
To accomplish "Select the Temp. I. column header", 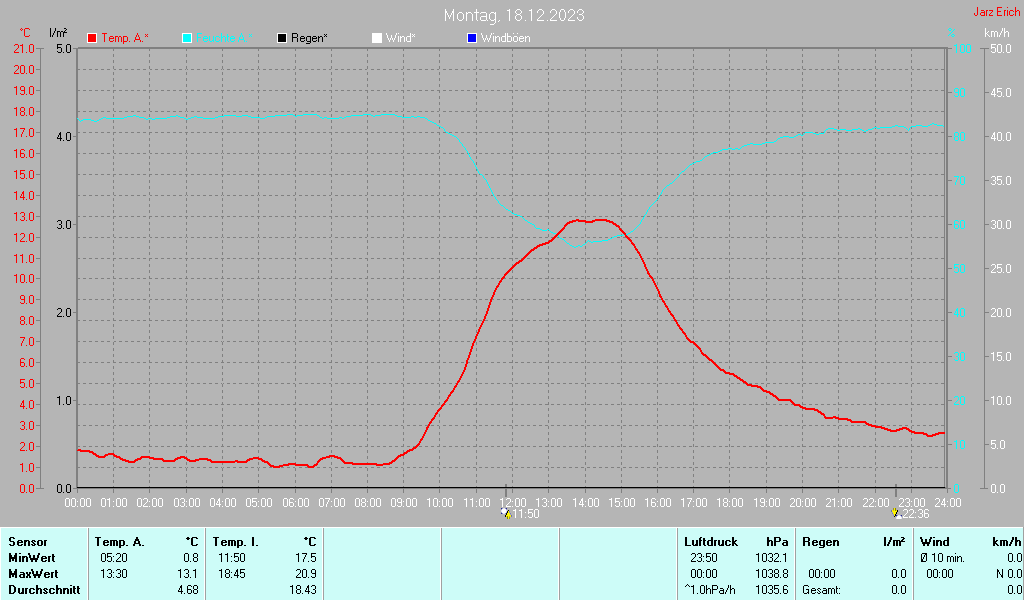I will pos(236,541).
